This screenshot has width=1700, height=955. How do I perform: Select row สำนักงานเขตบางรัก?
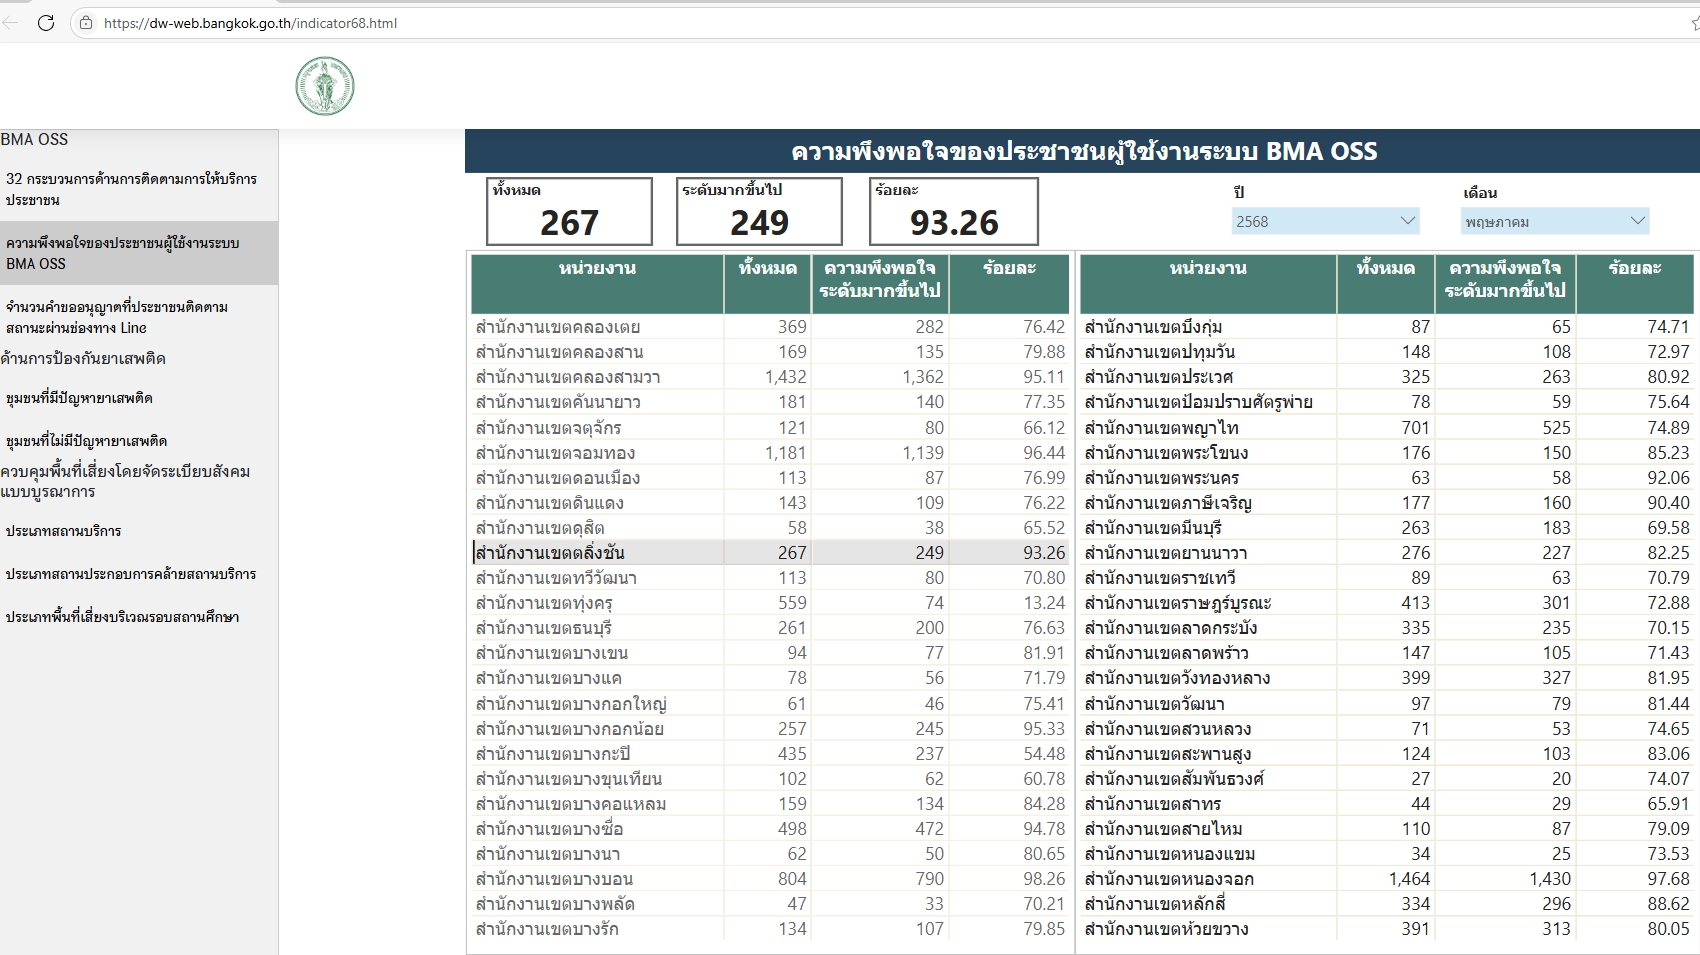770,929
